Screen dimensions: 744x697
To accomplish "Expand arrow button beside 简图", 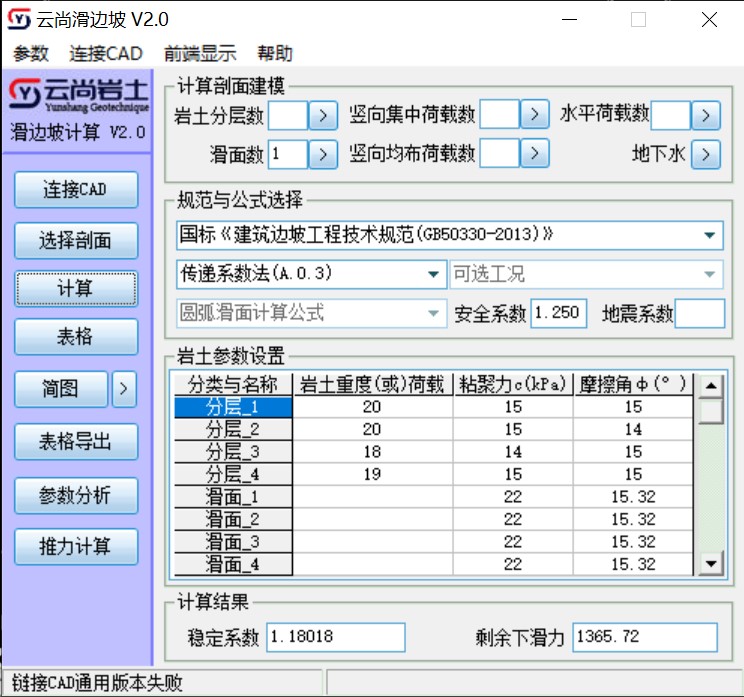I will point(124,389).
